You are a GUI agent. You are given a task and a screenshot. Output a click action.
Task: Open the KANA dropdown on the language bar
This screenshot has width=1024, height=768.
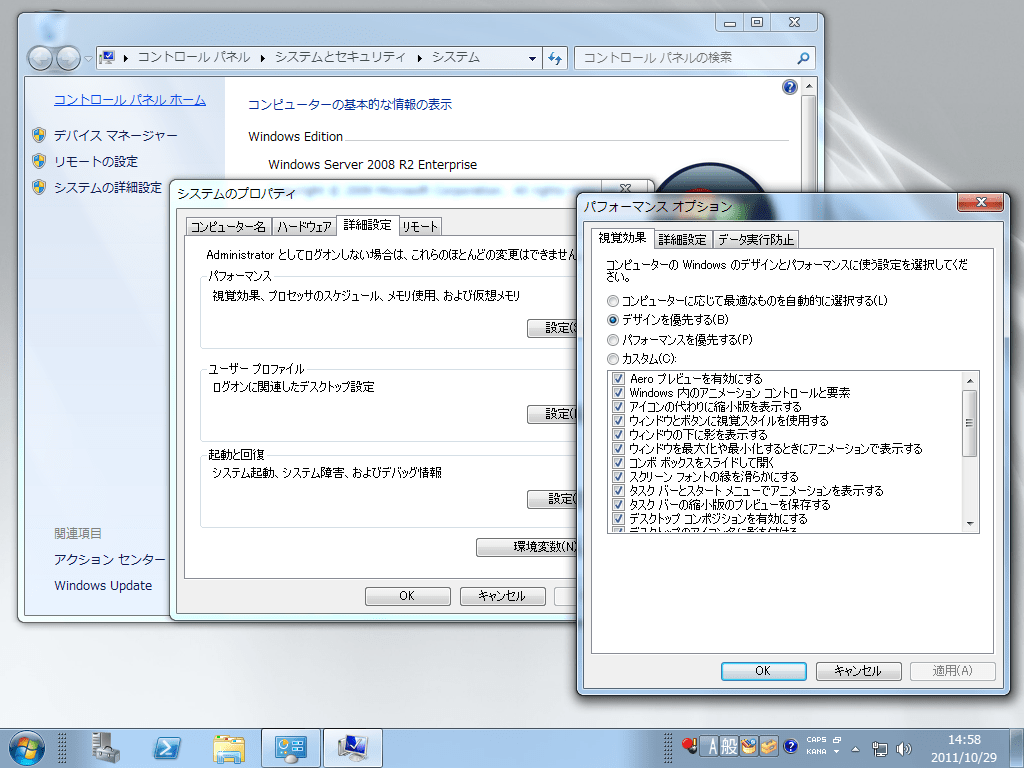pyautogui.click(x=835, y=752)
